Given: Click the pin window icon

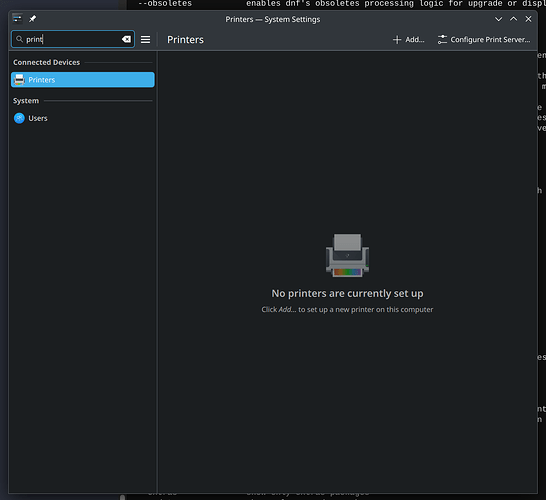Looking at the screenshot, I should [32, 19].
